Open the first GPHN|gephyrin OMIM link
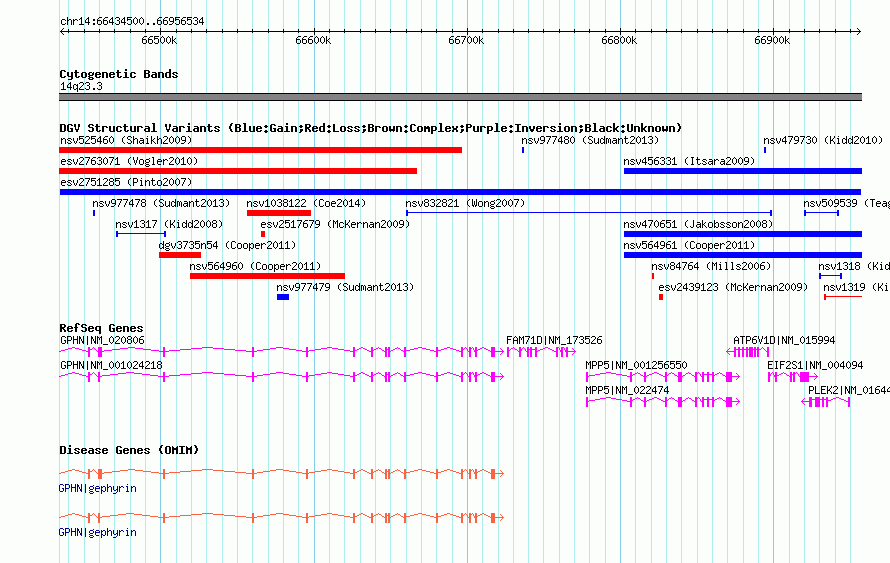Image resolution: width=890 pixels, height=563 pixels. click(x=98, y=489)
